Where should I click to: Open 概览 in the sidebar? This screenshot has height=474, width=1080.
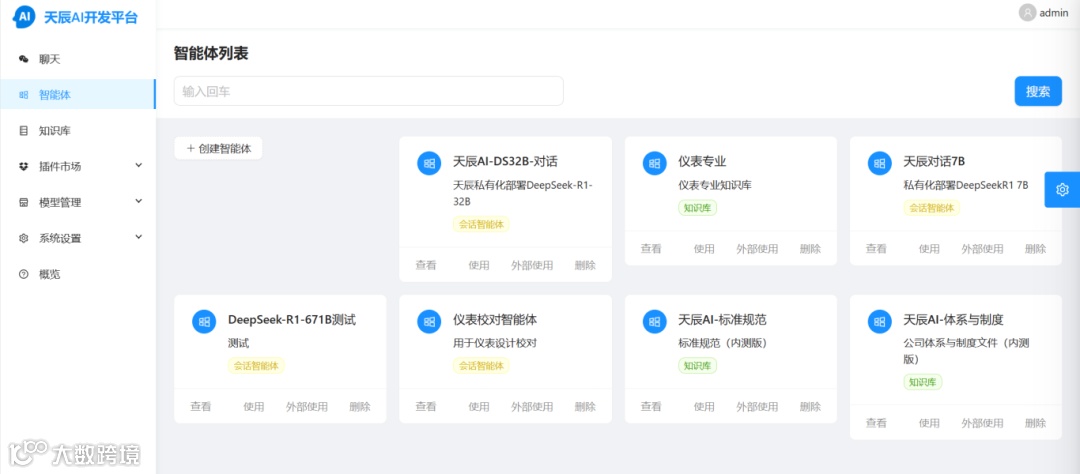[x=78, y=274]
